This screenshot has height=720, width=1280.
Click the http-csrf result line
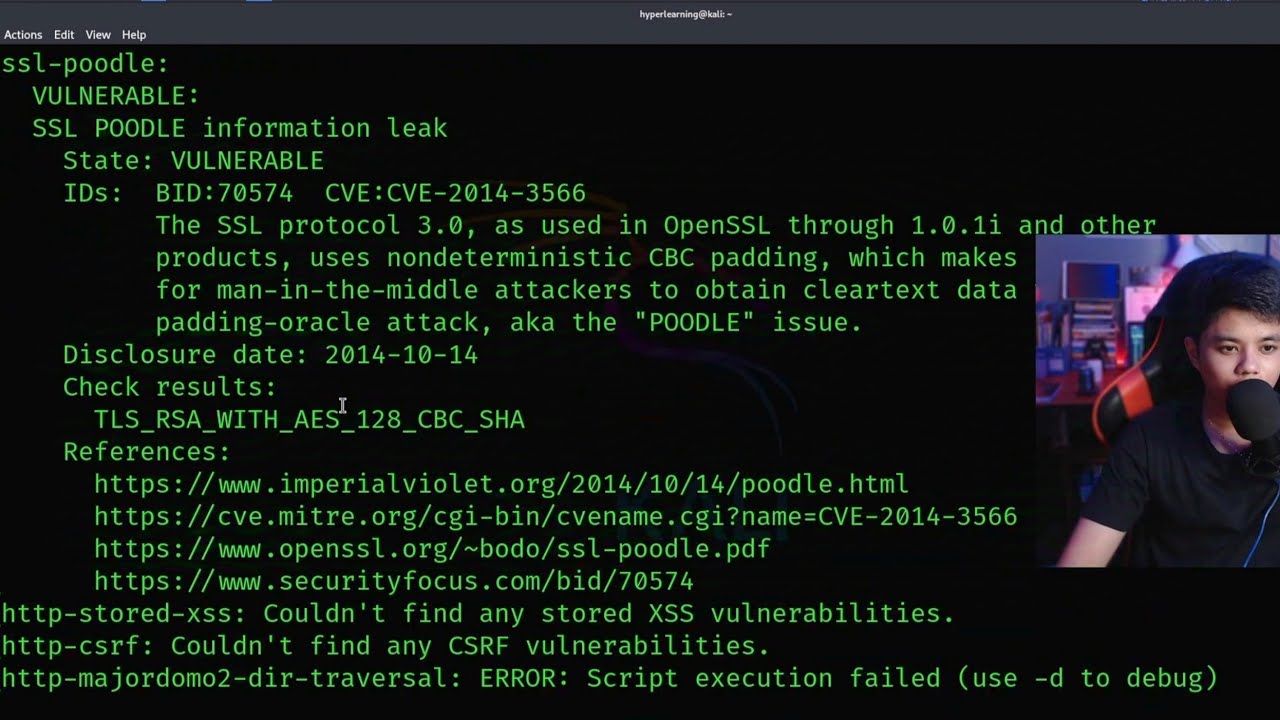point(385,646)
